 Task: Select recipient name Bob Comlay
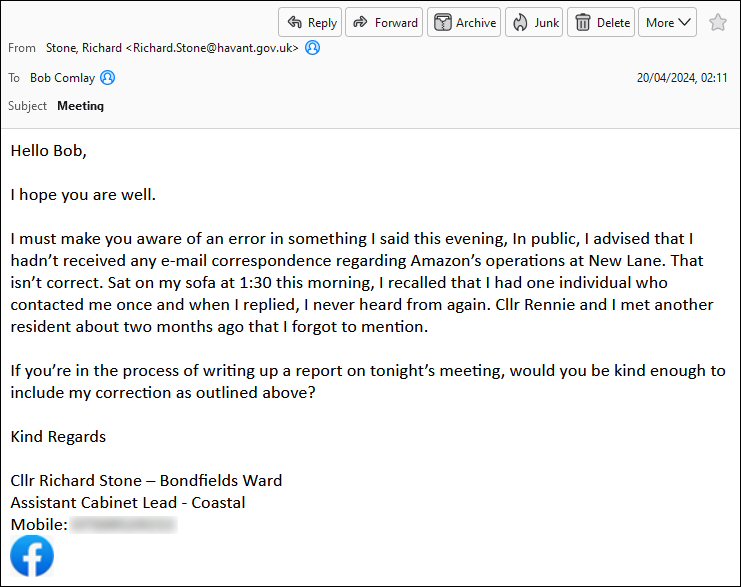coord(63,78)
